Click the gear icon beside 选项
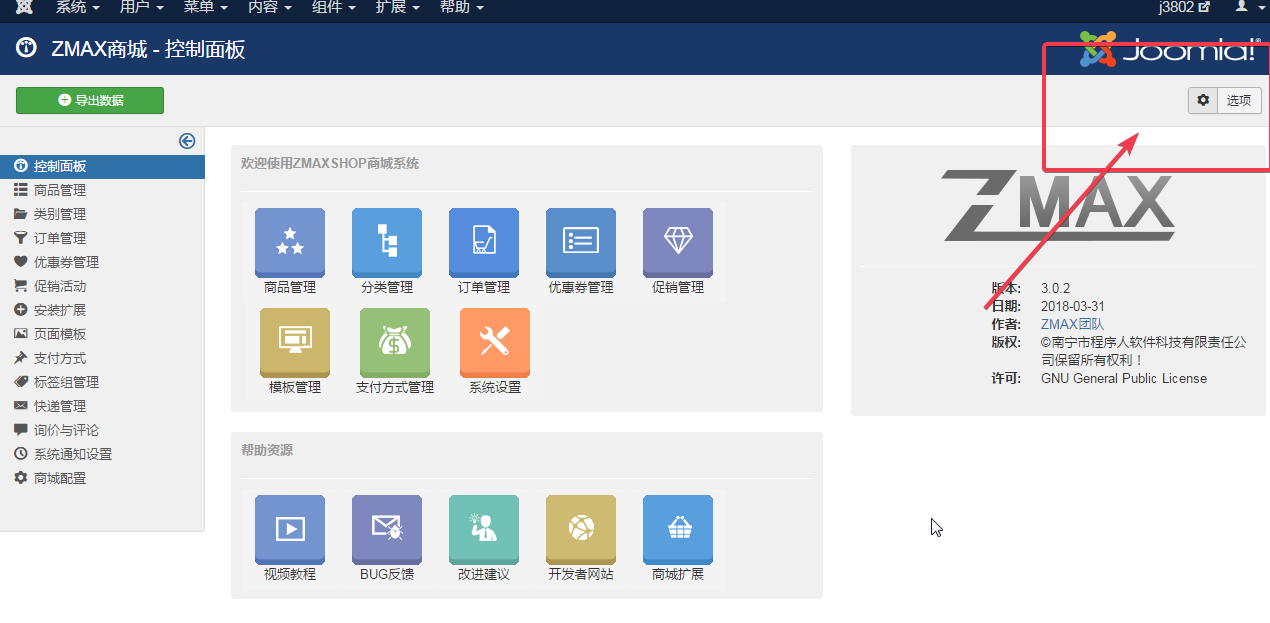This screenshot has width=1270, height=623. (x=1203, y=100)
